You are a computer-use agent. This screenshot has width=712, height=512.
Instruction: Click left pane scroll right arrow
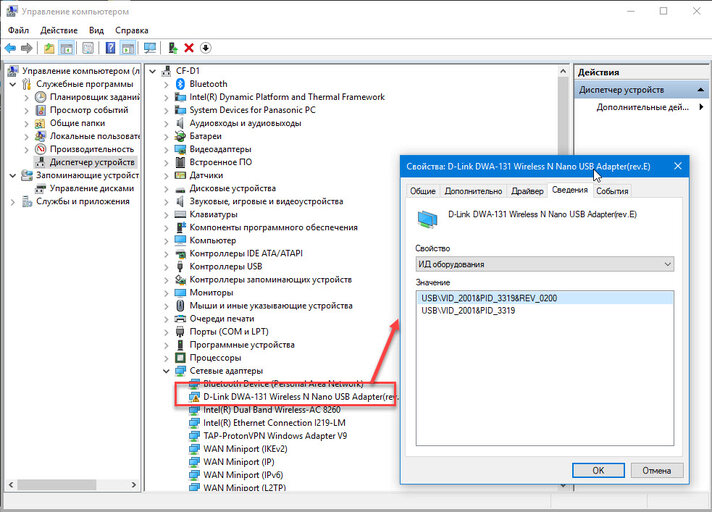134,485
